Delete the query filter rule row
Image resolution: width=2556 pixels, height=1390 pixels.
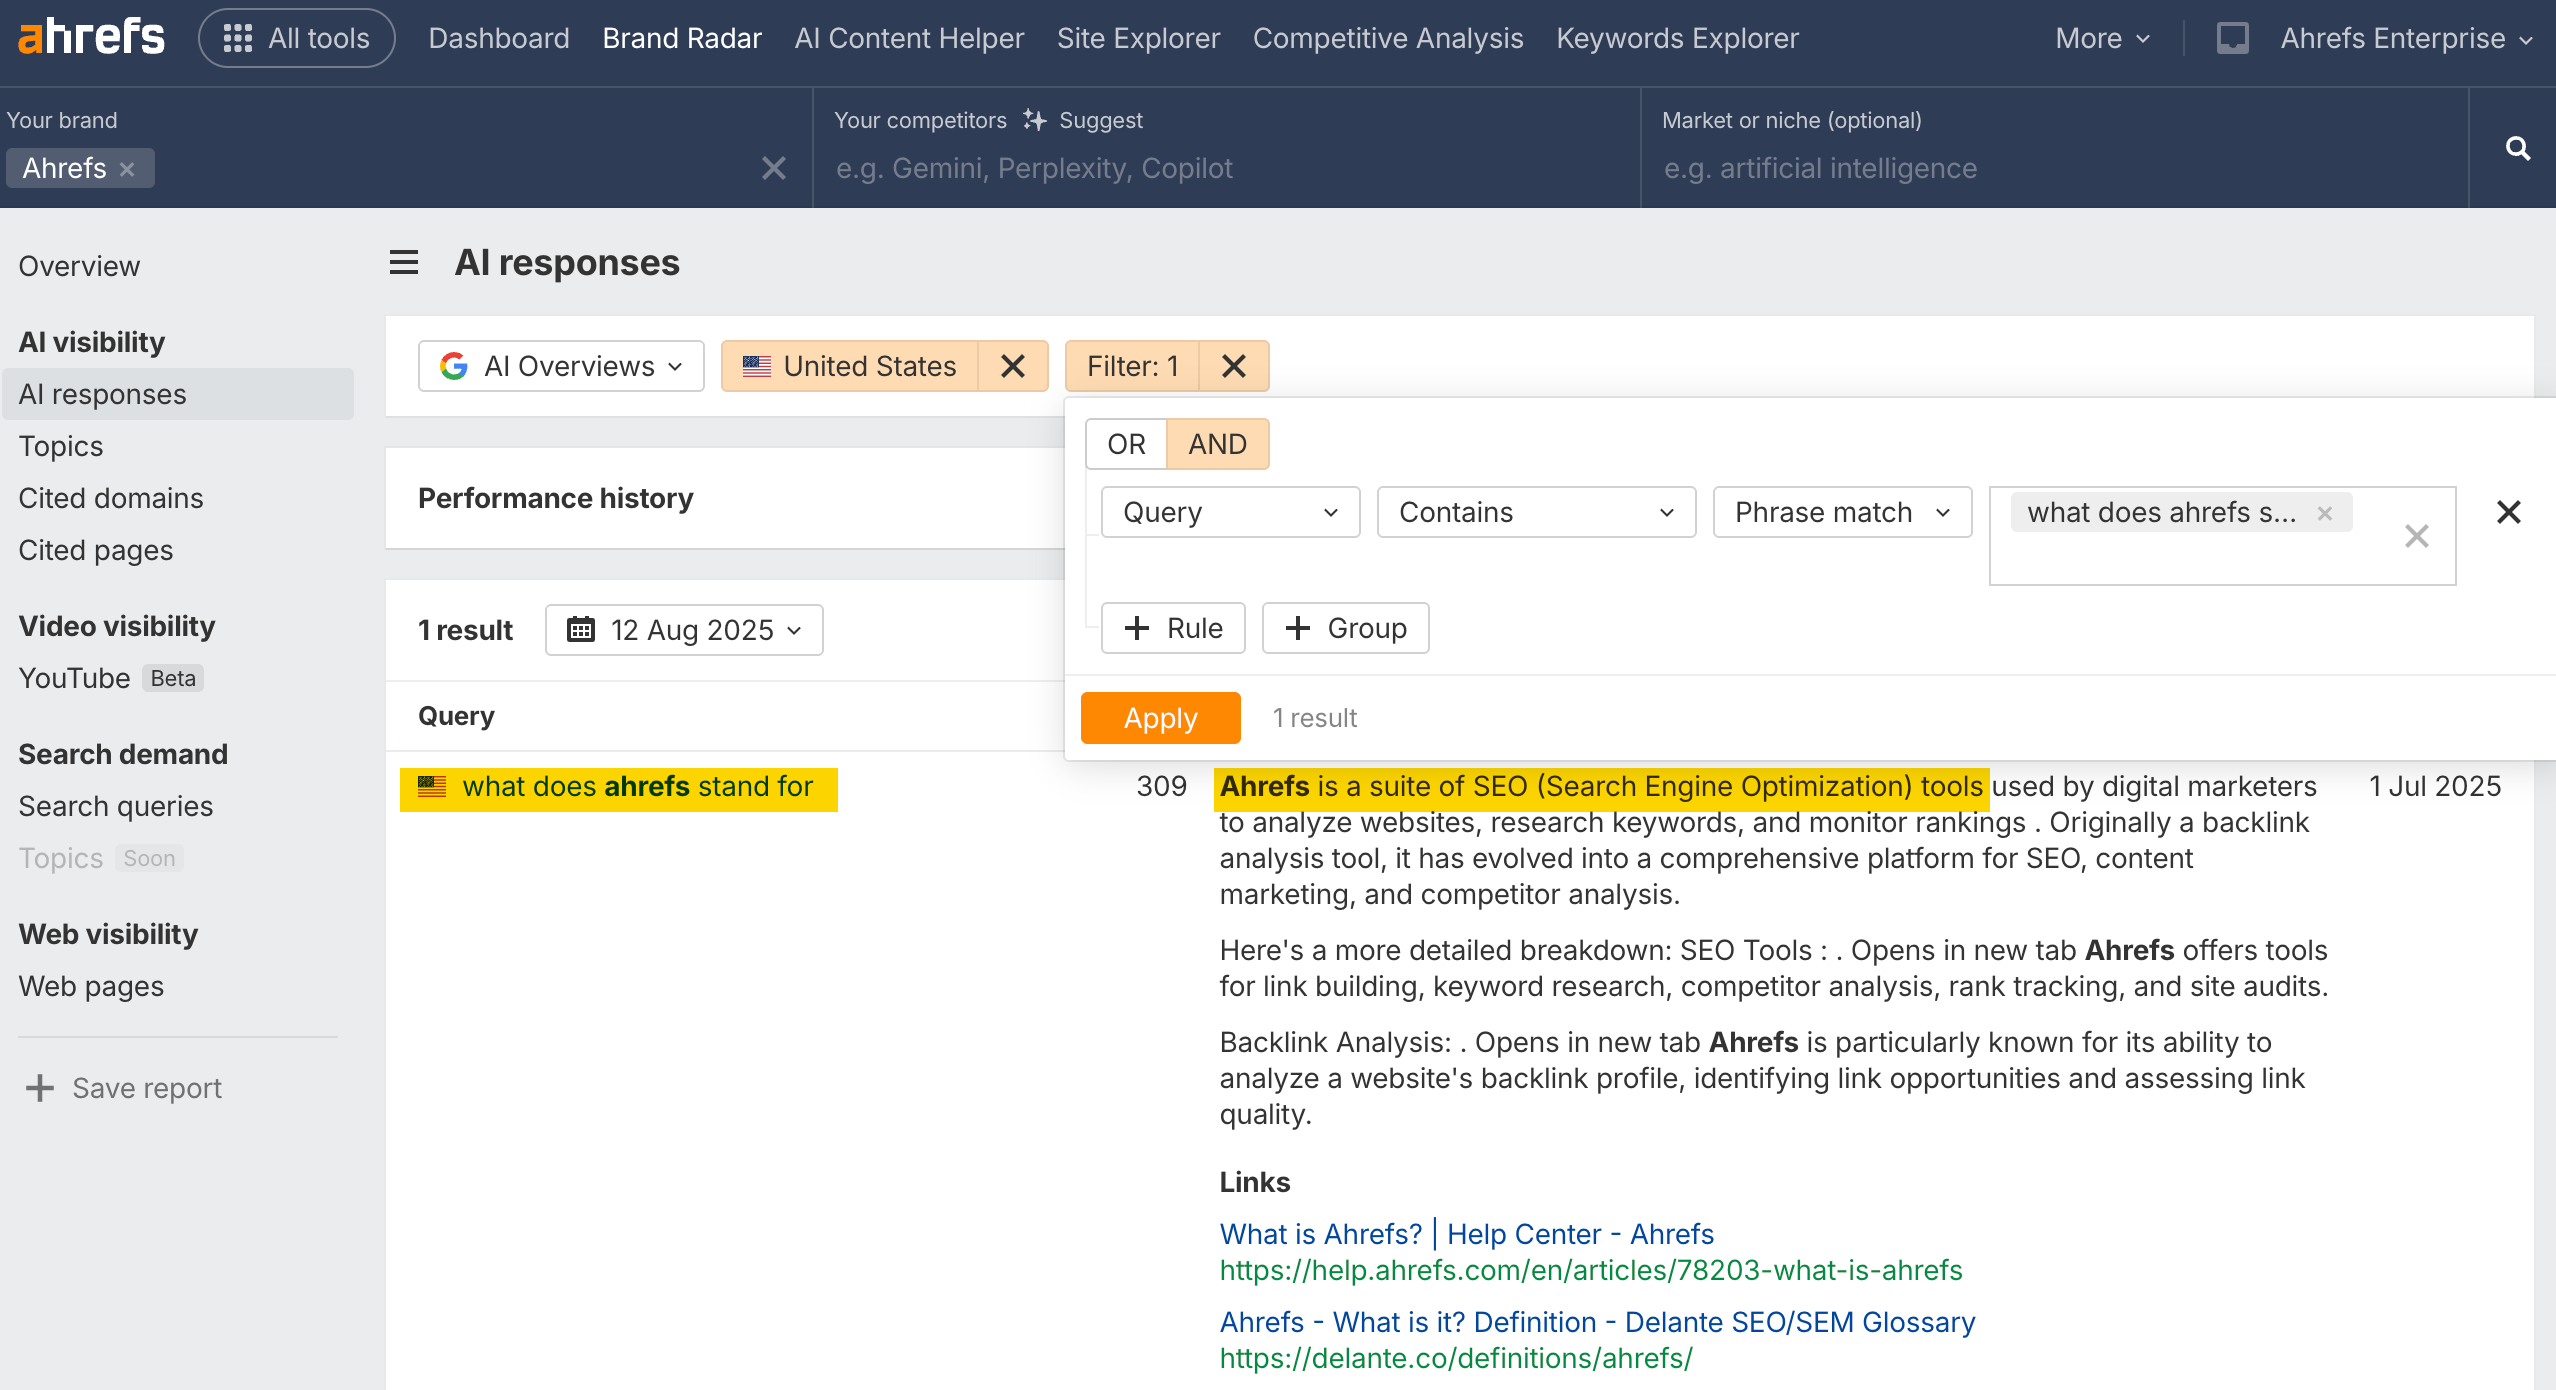[x=2508, y=512]
